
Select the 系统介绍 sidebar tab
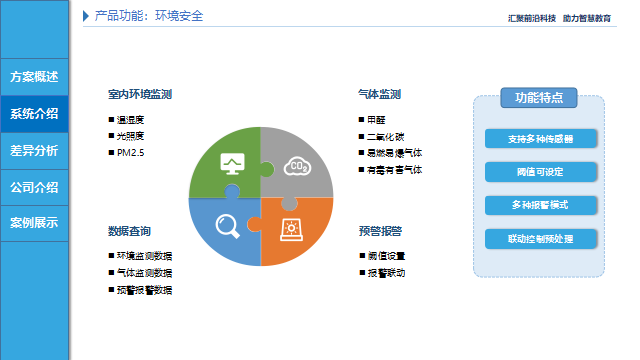[34, 114]
